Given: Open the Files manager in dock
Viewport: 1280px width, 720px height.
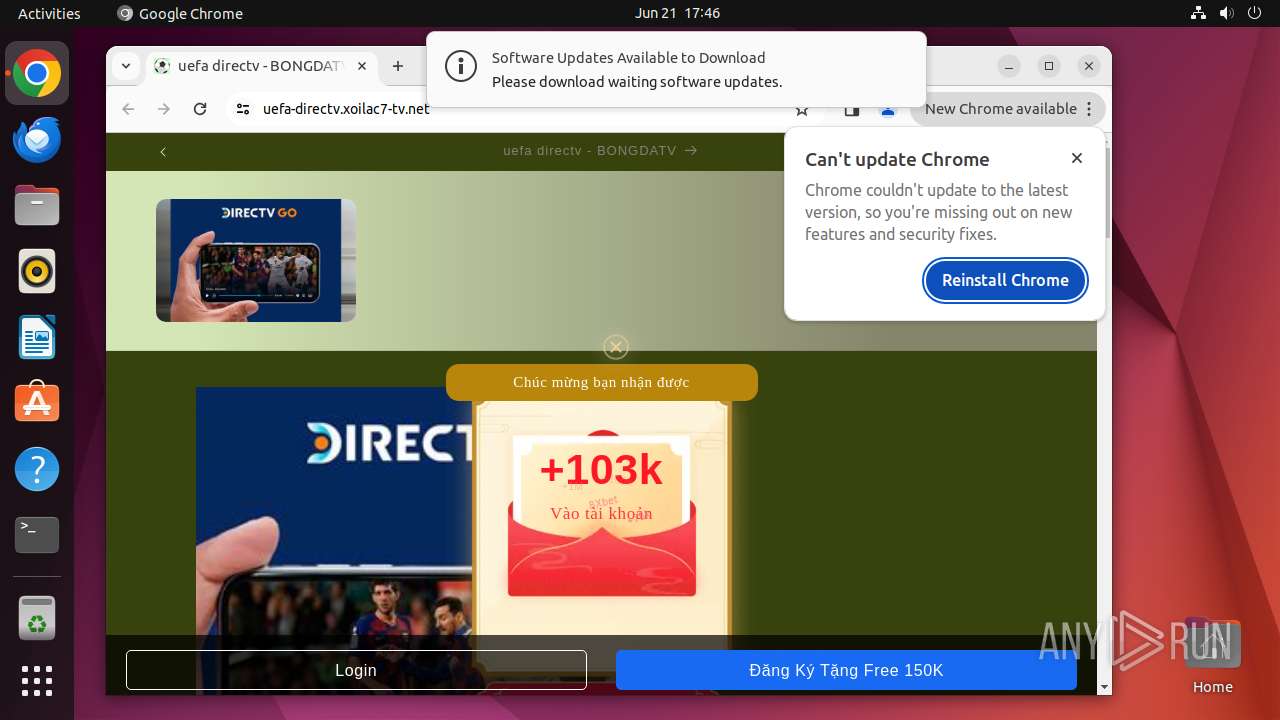Looking at the screenshot, I should pos(37,206).
